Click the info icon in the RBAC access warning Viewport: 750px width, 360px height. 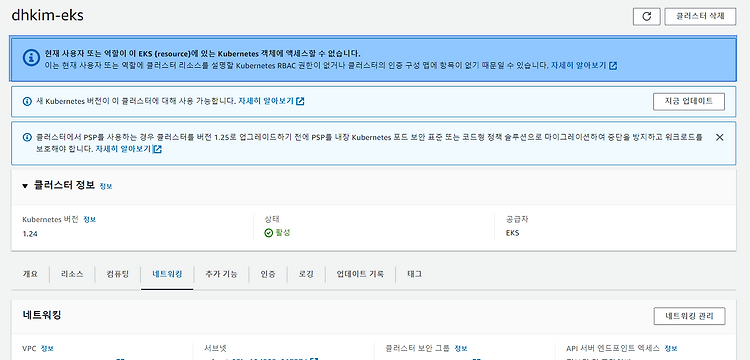pos(31,58)
